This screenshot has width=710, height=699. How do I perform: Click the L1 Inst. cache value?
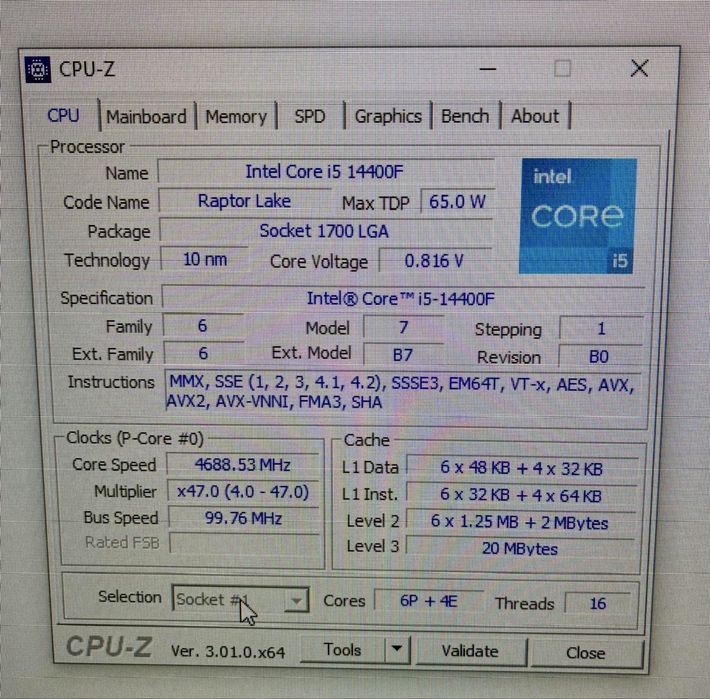(521, 496)
